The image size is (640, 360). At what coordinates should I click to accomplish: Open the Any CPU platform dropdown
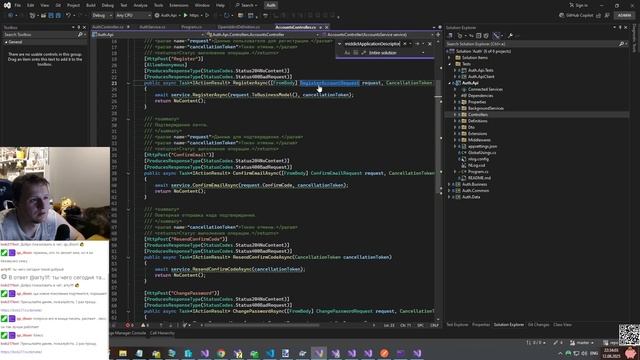coord(133,16)
